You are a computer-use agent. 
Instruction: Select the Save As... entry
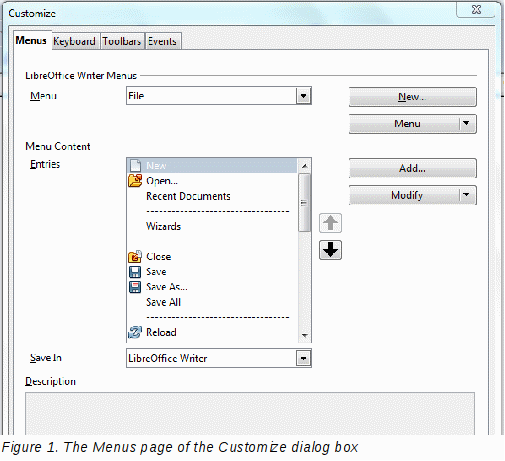pos(212,287)
